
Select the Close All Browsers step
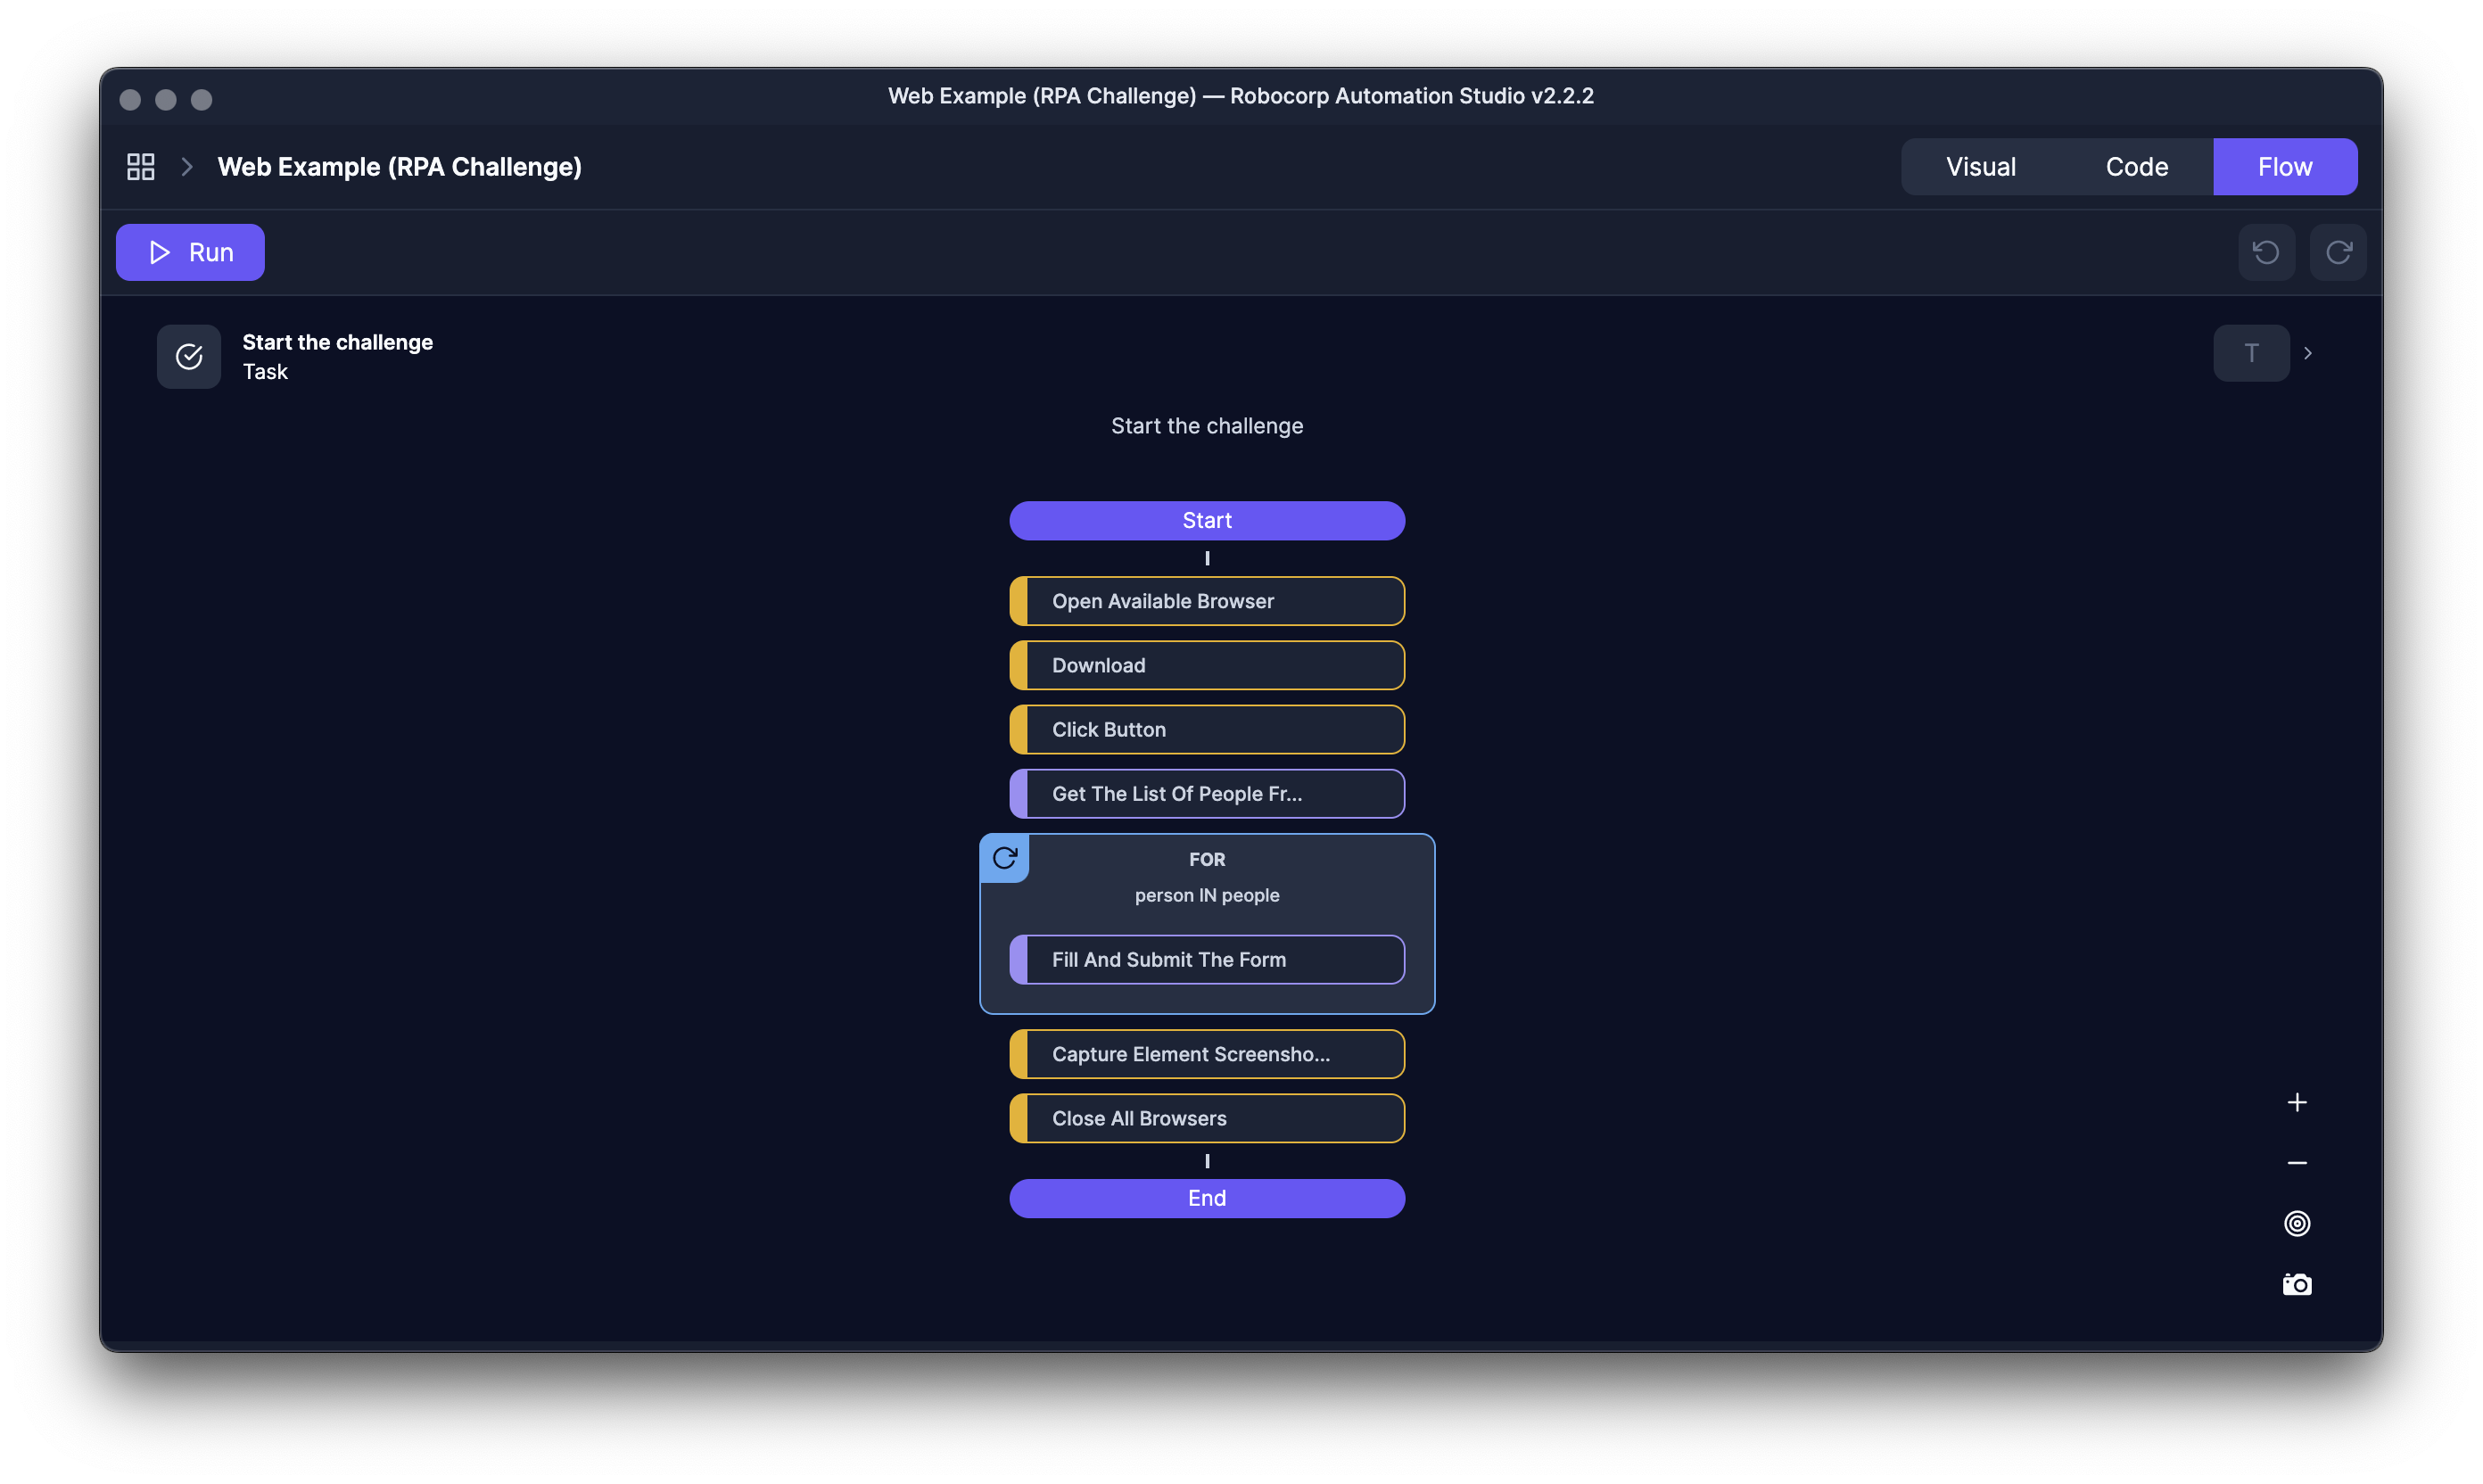1207,1118
